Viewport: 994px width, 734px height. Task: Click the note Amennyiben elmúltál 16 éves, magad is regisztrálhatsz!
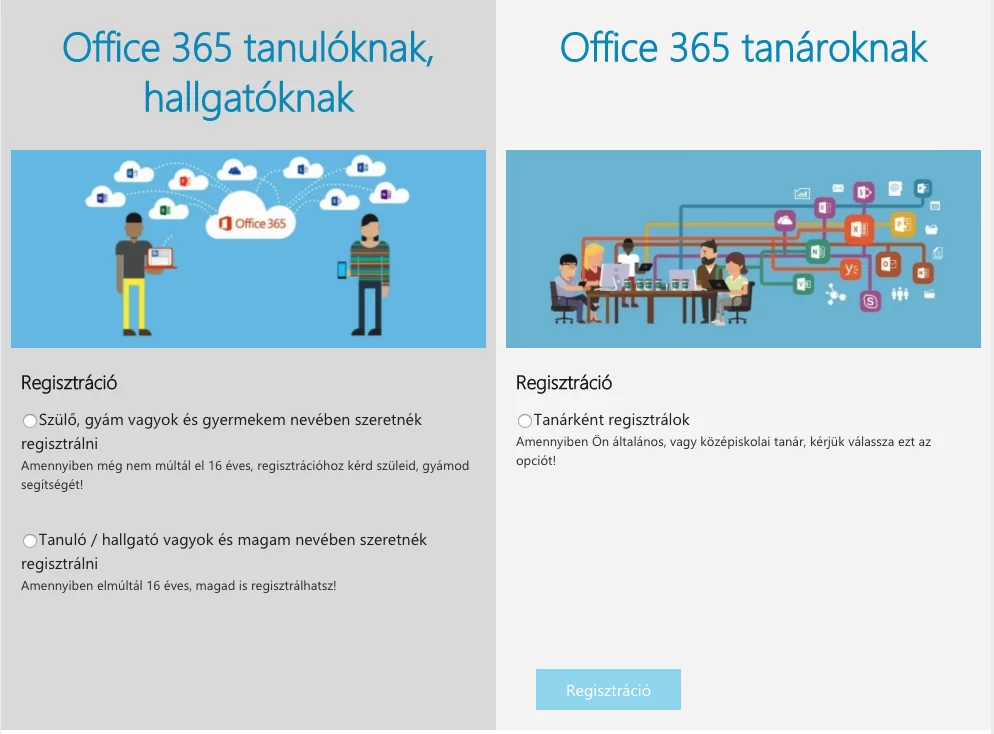pyautogui.click(x=179, y=586)
